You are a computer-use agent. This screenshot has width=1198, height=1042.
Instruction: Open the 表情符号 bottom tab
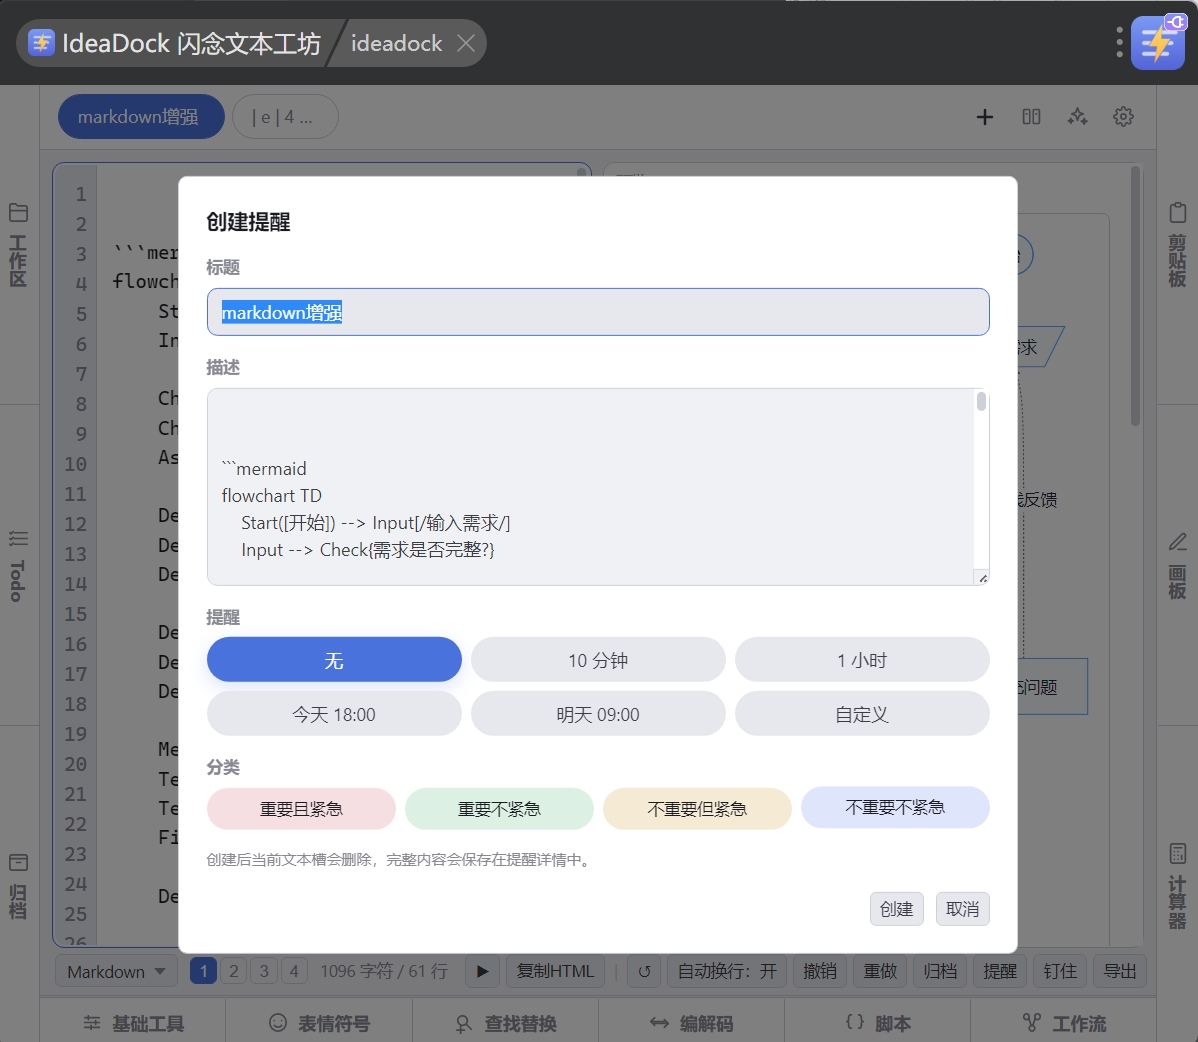[319, 1023]
